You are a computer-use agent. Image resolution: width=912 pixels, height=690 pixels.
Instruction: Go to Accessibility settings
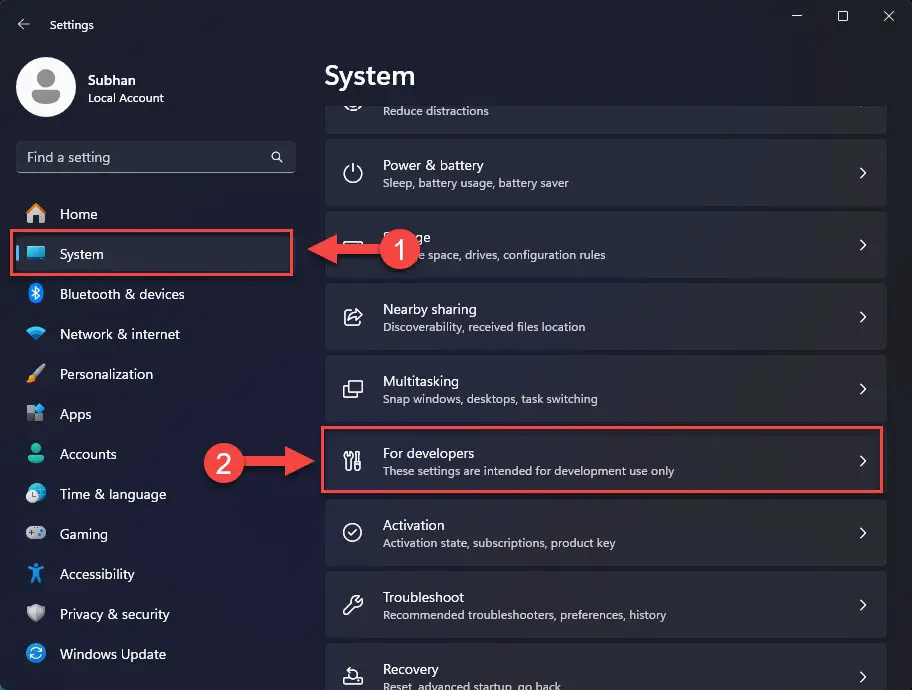tap(155, 574)
